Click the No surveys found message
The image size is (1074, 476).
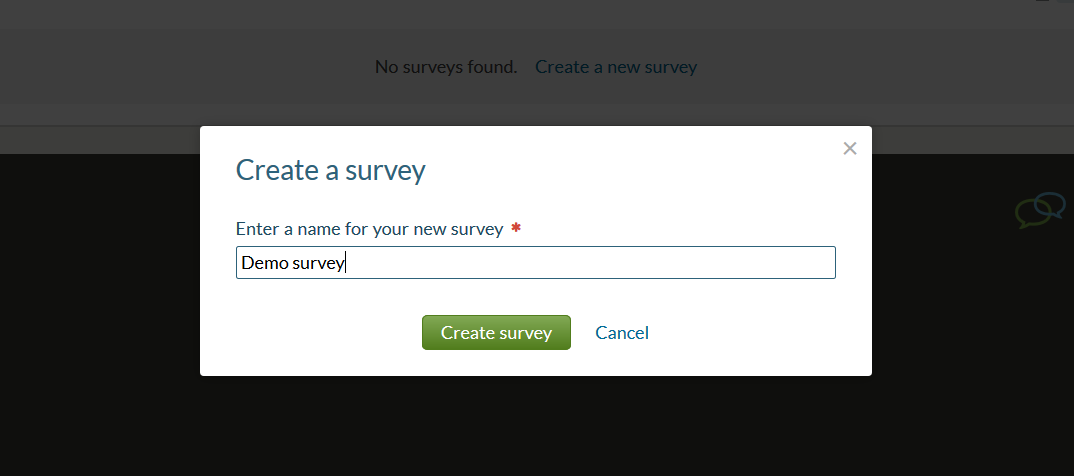pos(446,67)
